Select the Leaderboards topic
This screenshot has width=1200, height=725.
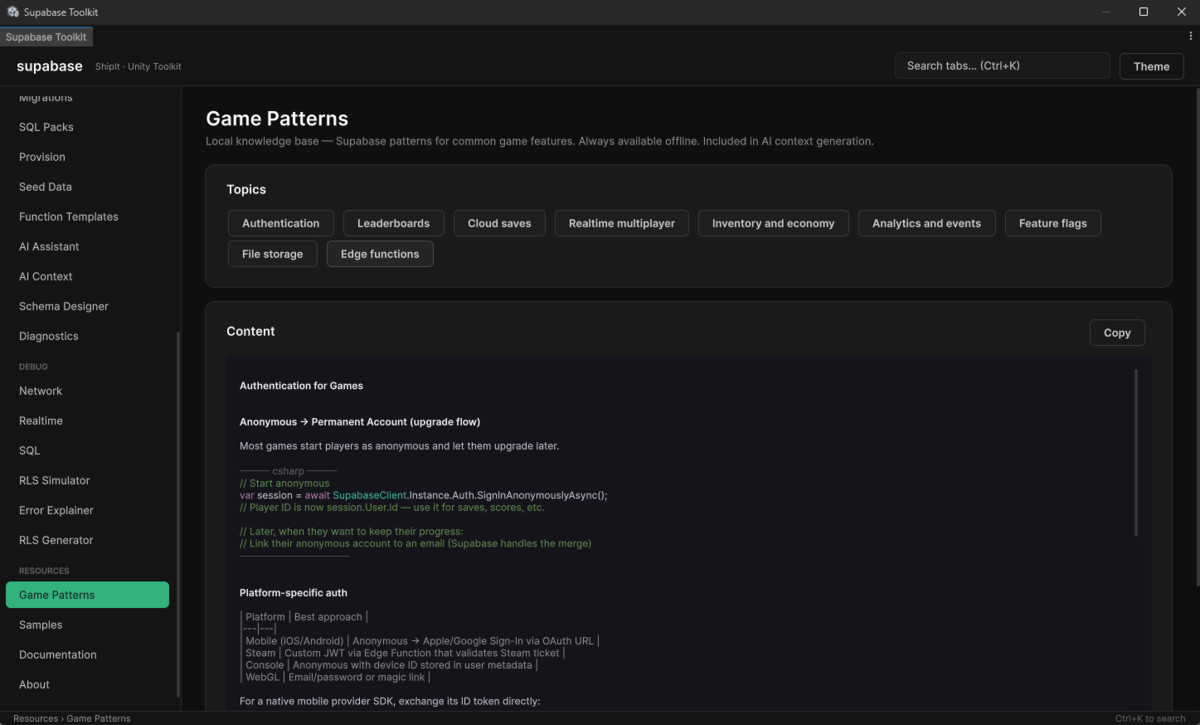393,223
